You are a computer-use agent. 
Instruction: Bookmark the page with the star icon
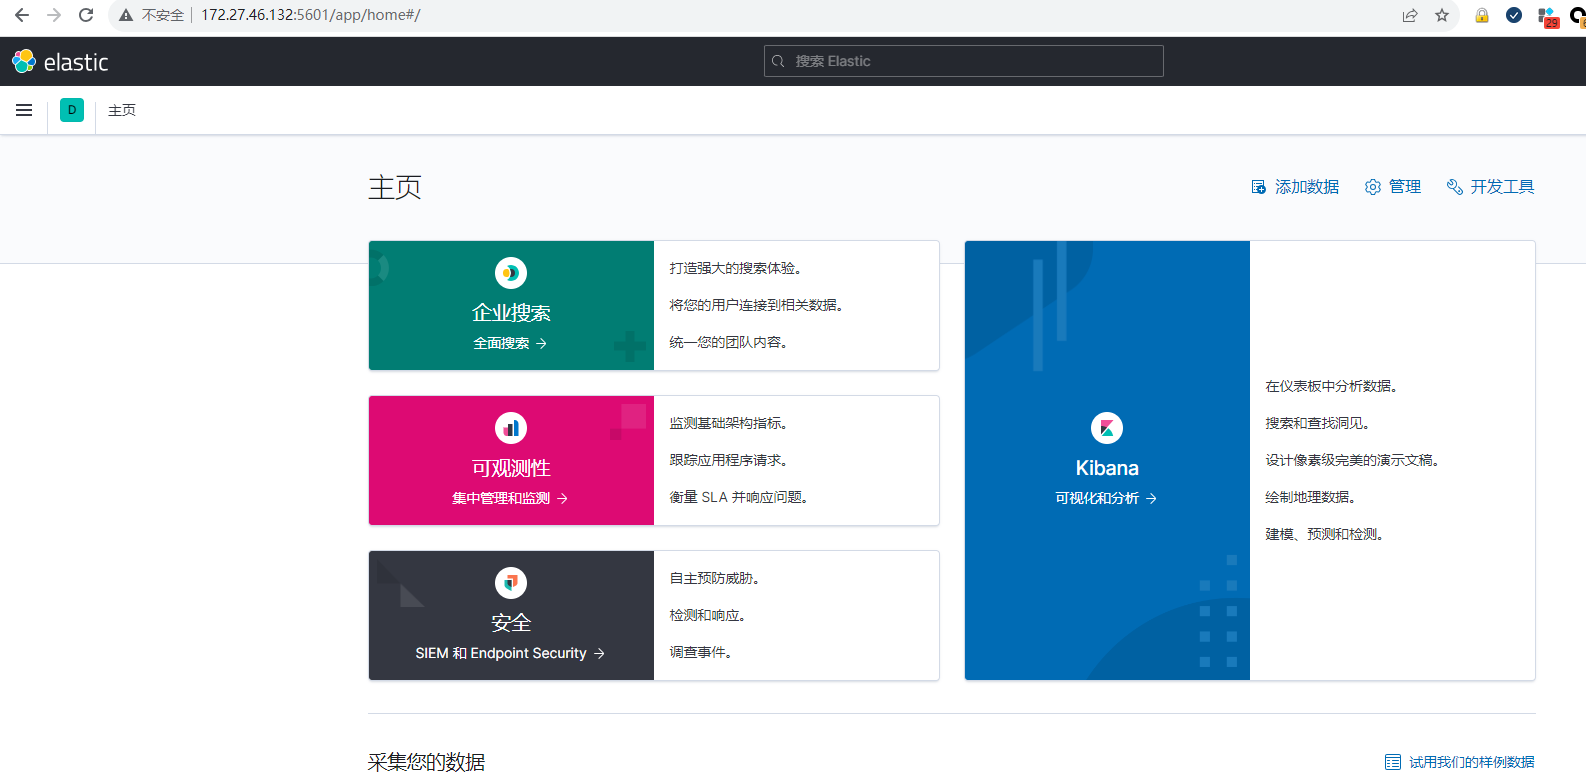tap(1442, 15)
